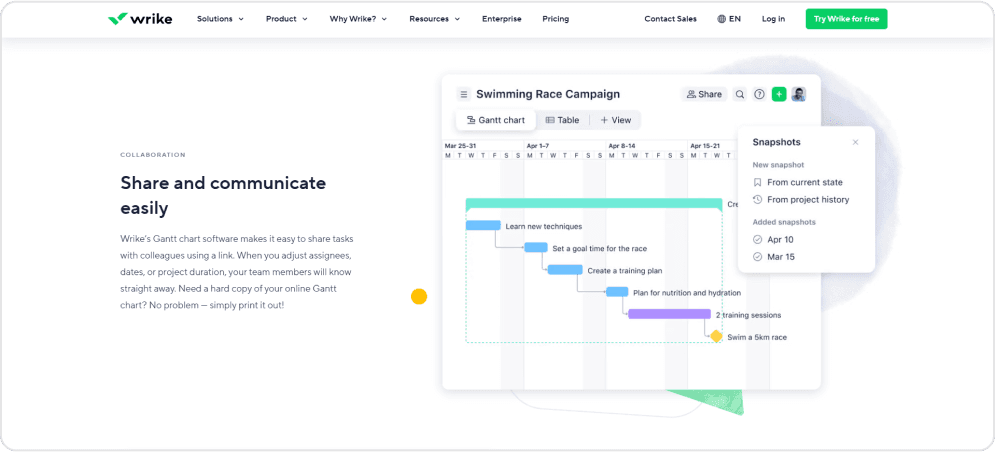995x452 pixels.
Task: Click the Share button
Action: [704, 94]
